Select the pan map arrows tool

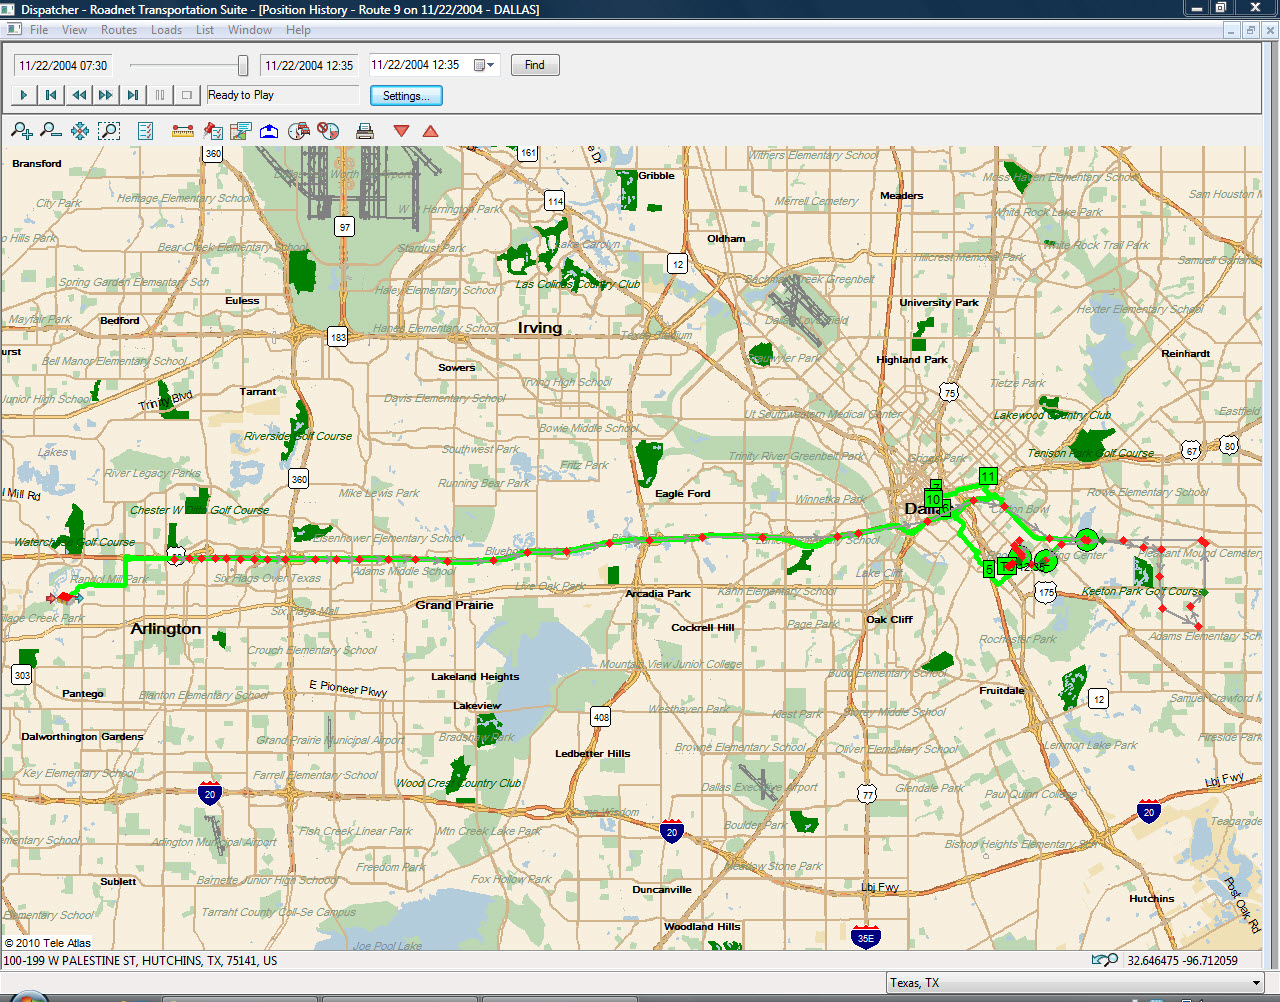pyautogui.click(x=80, y=131)
